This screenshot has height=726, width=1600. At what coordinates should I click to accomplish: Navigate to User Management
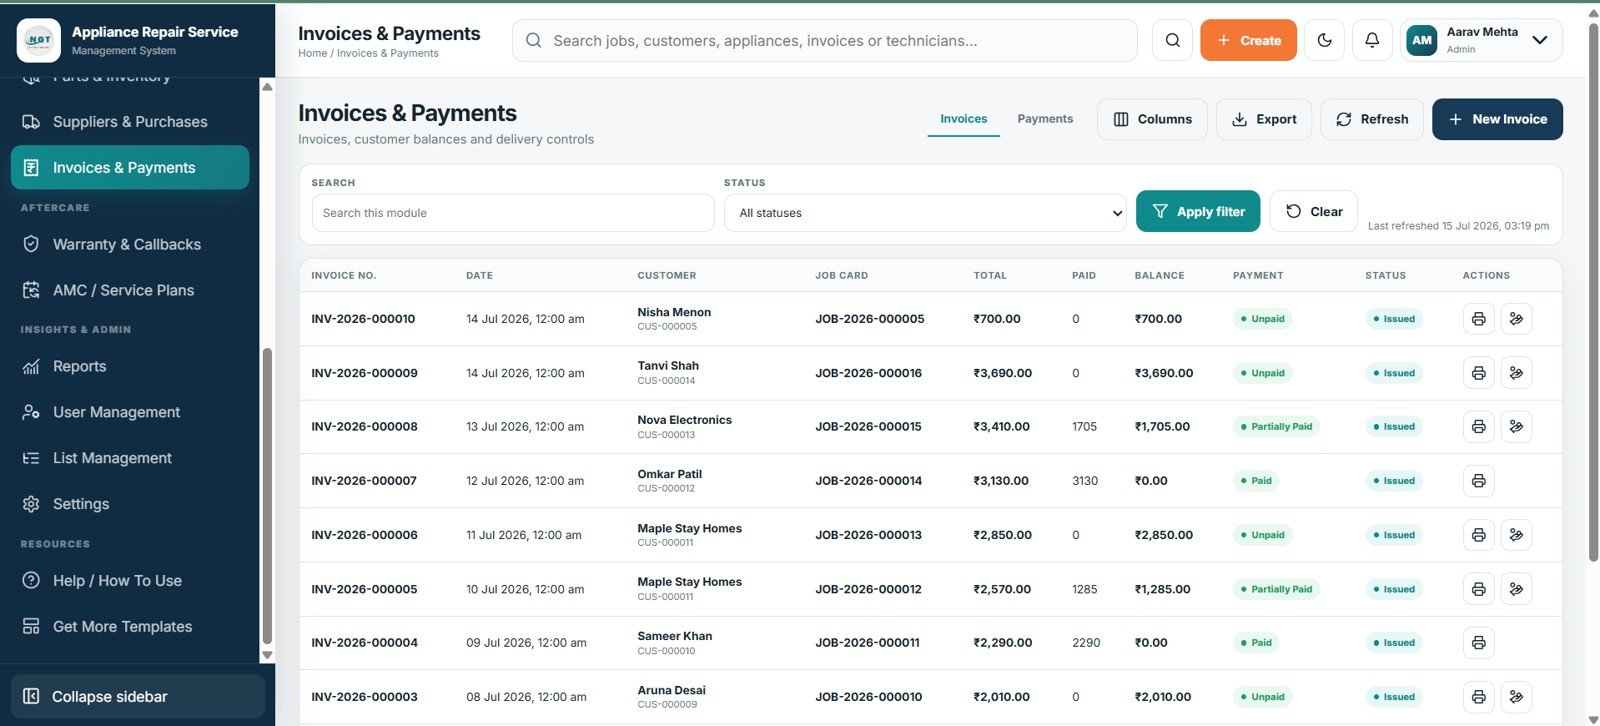pos(130,412)
